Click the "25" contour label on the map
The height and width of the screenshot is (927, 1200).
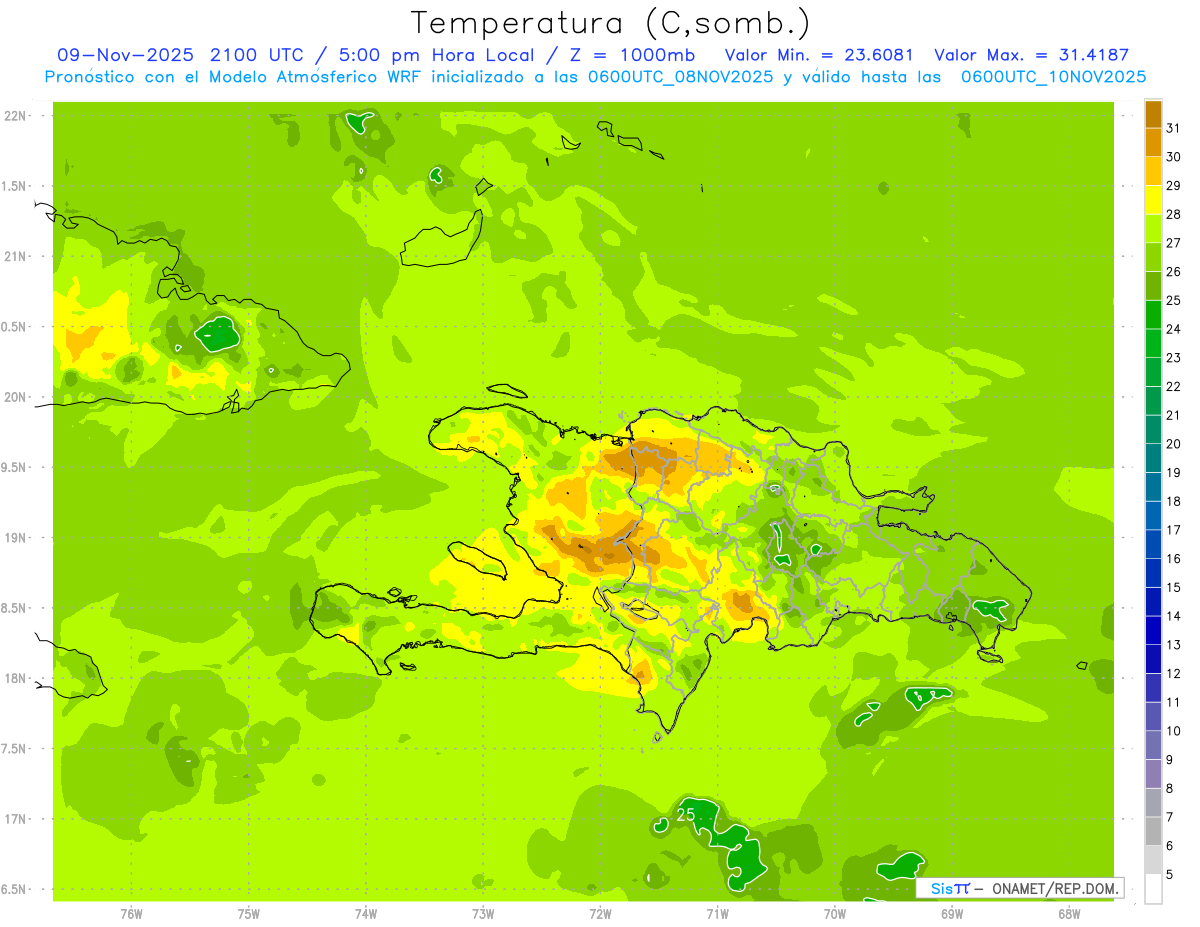[x=686, y=815]
